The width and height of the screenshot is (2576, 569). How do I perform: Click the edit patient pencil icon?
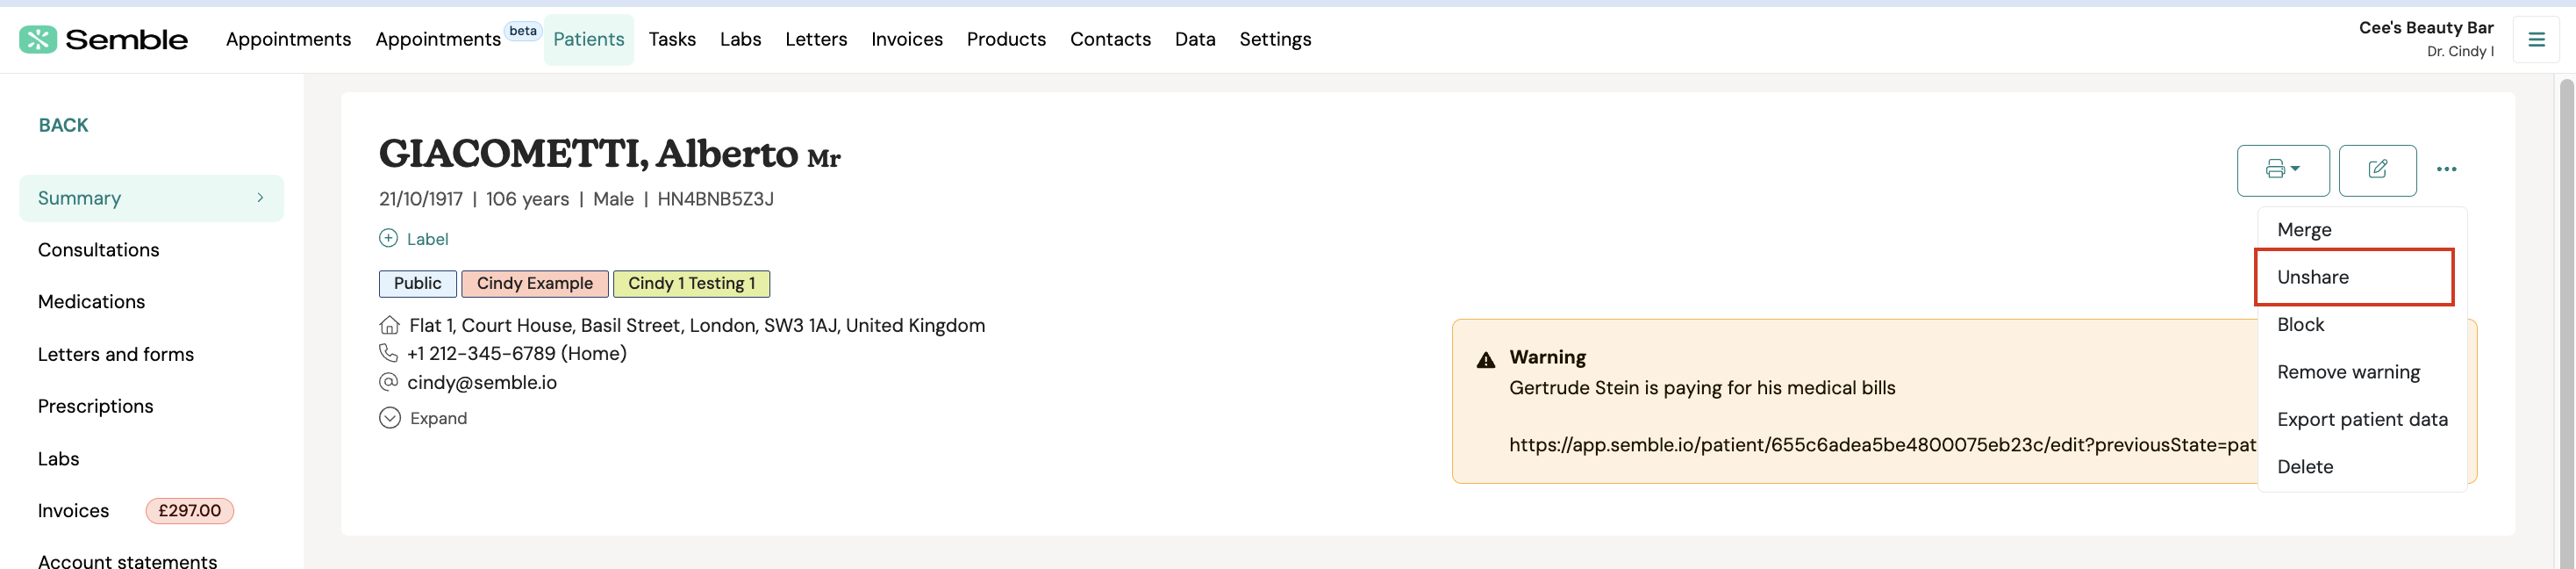click(x=2377, y=170)
